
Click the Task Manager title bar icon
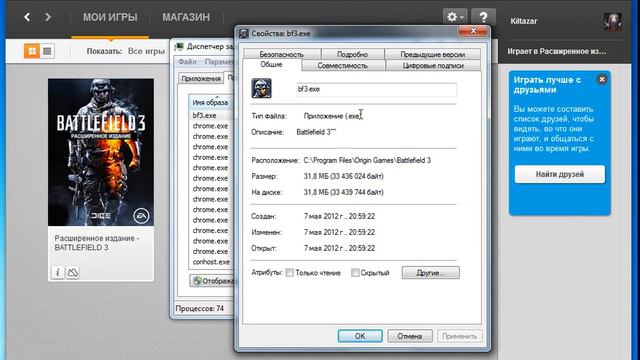[179, 47]
